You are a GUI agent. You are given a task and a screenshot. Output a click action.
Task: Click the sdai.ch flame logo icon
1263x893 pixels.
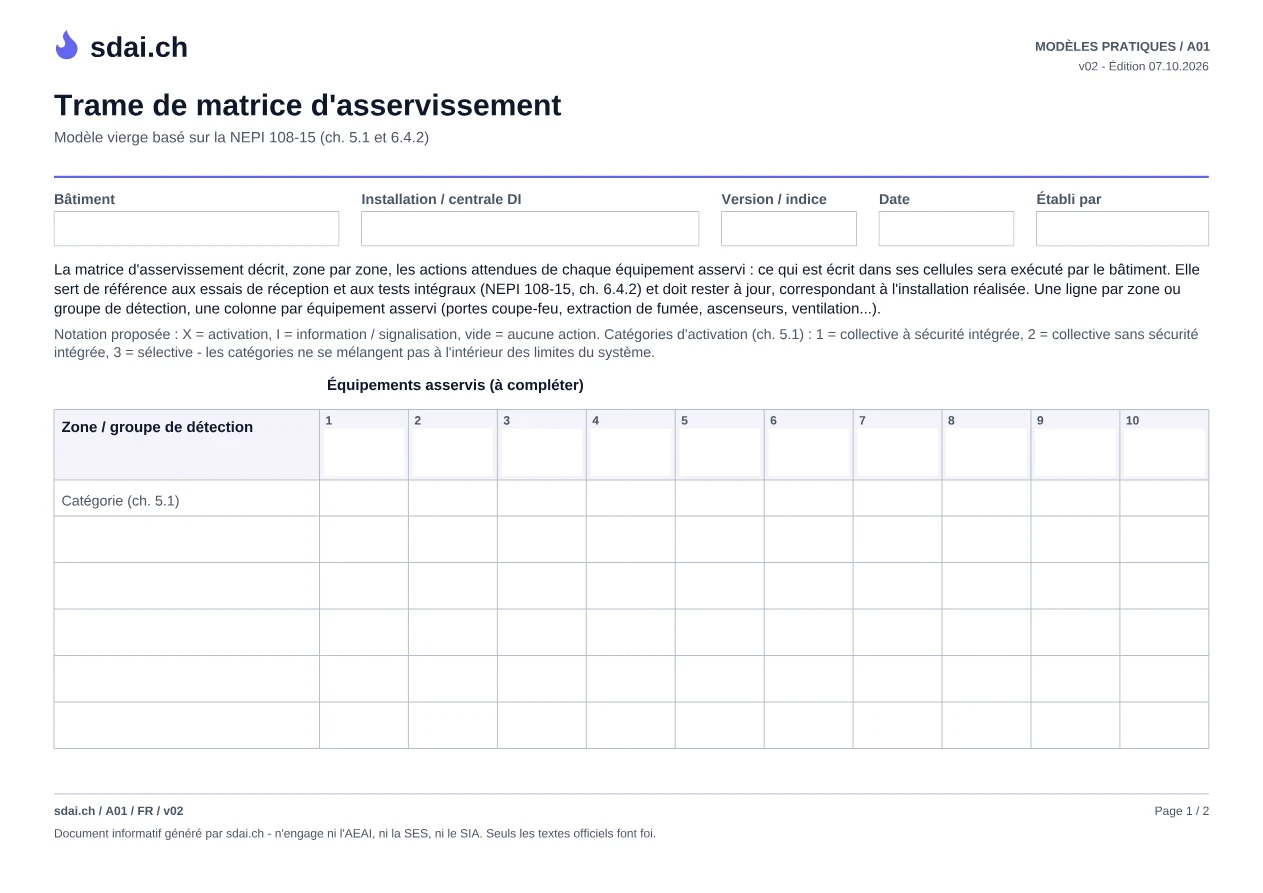pyautogui.click(x=66, y=45)
